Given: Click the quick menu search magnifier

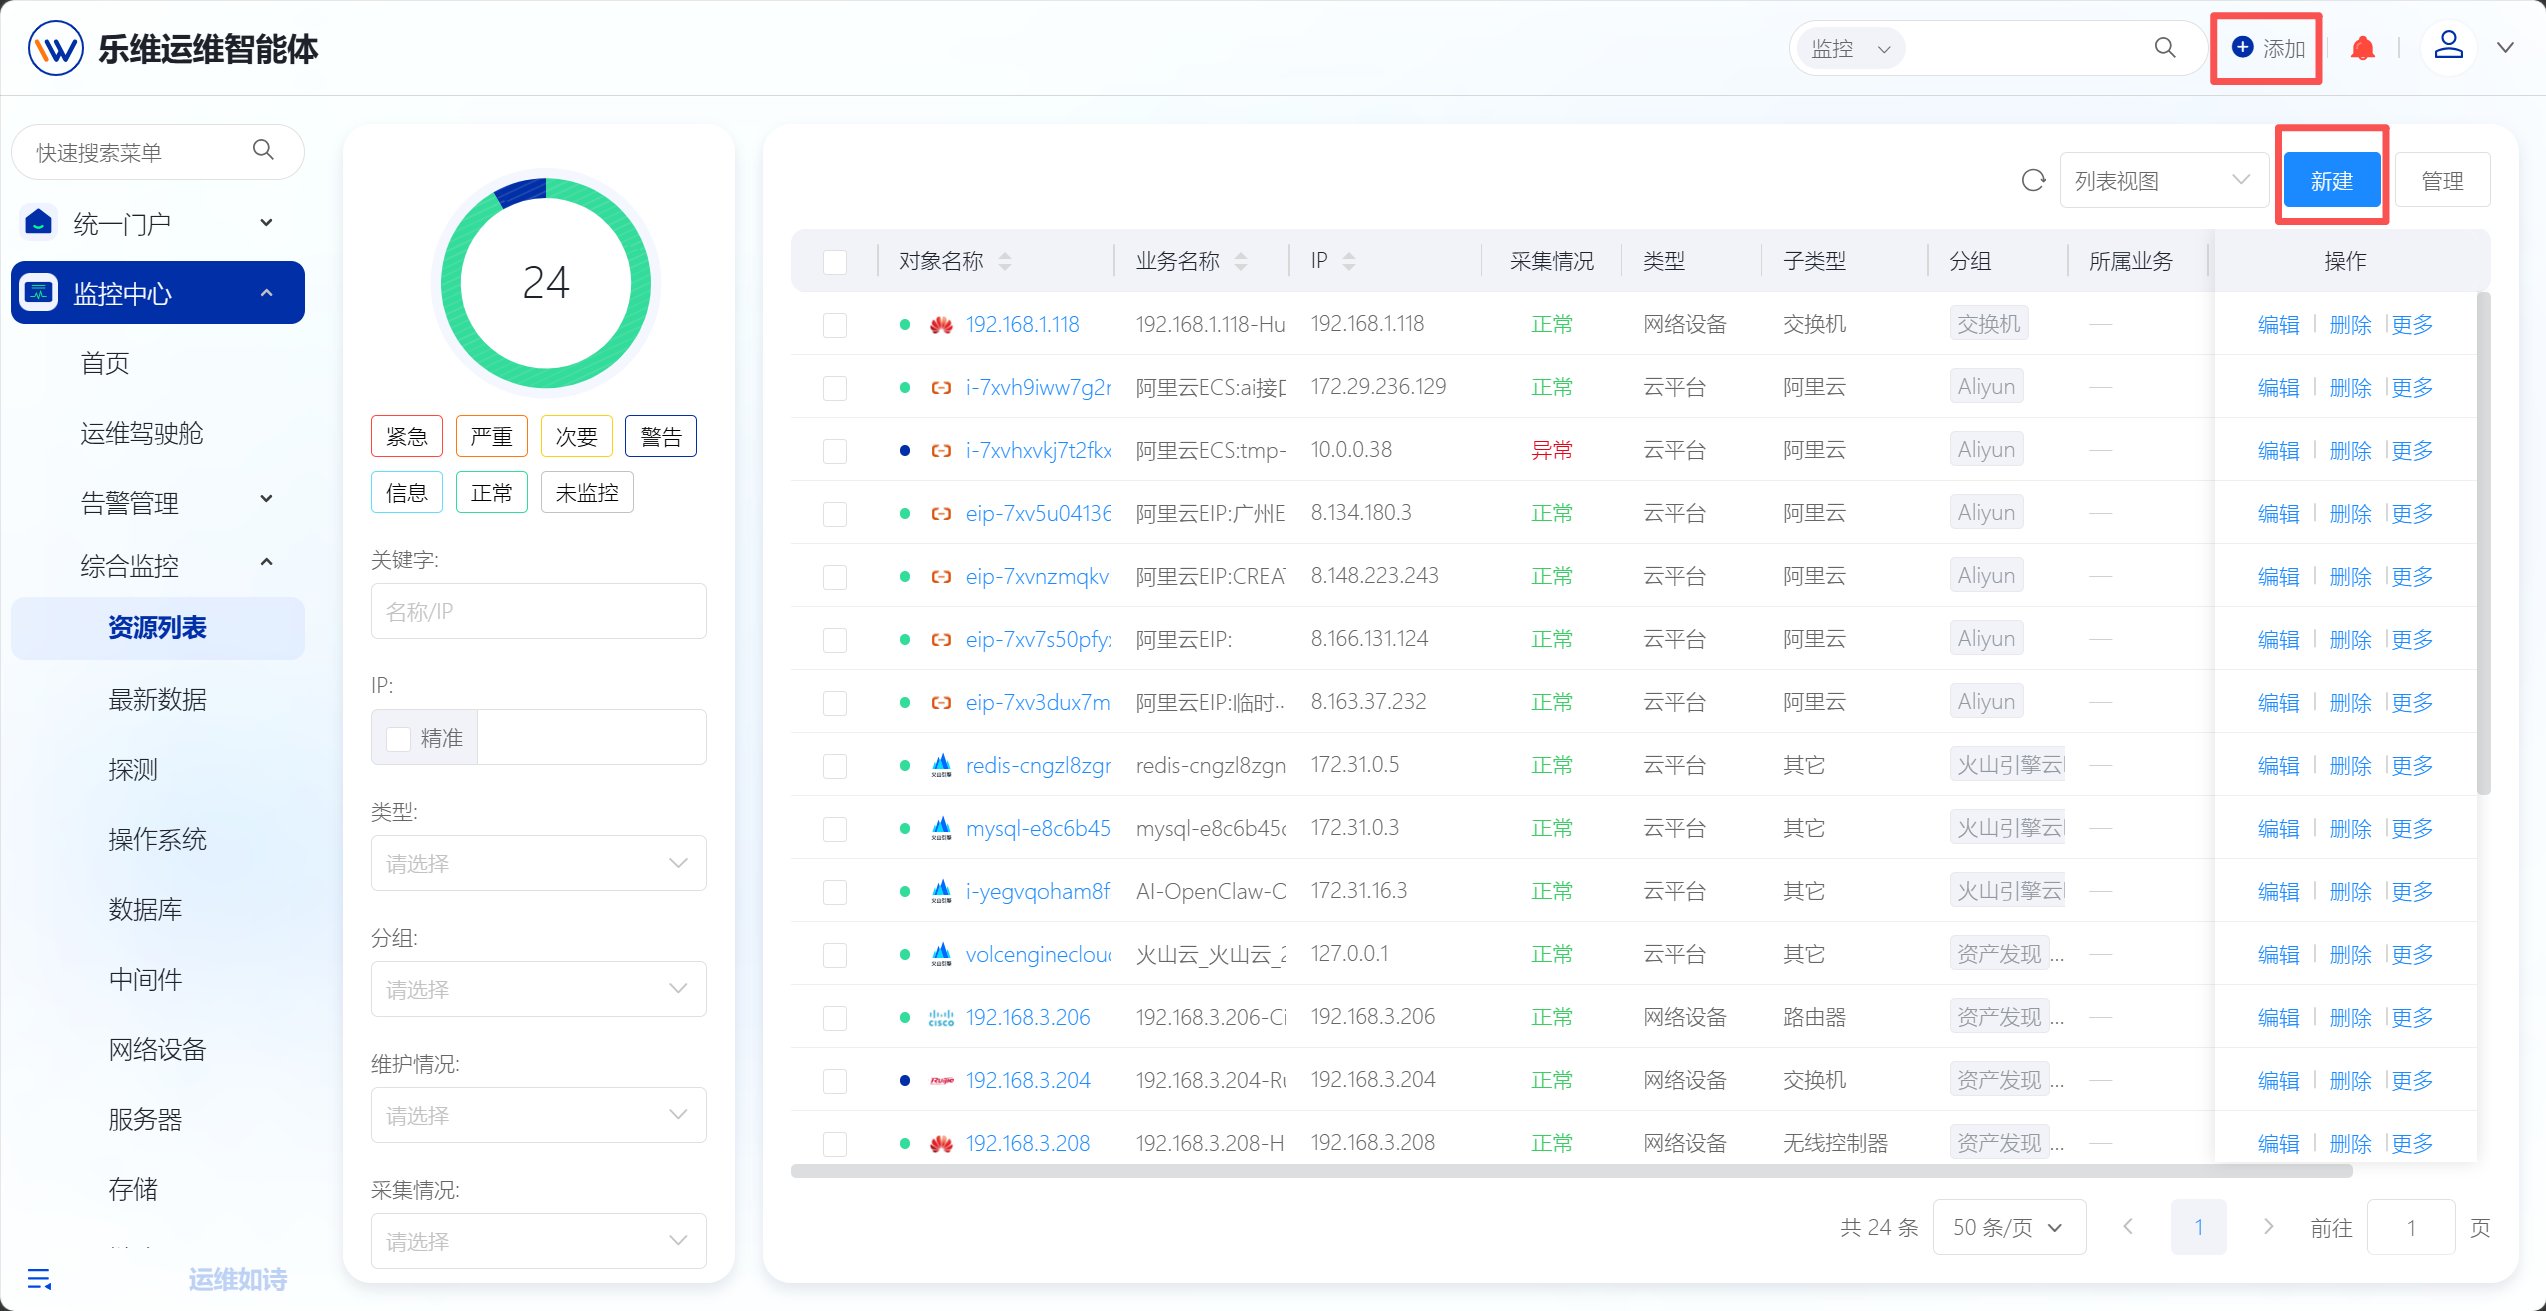Looking at the screenshot, I should tap(263, 150).
